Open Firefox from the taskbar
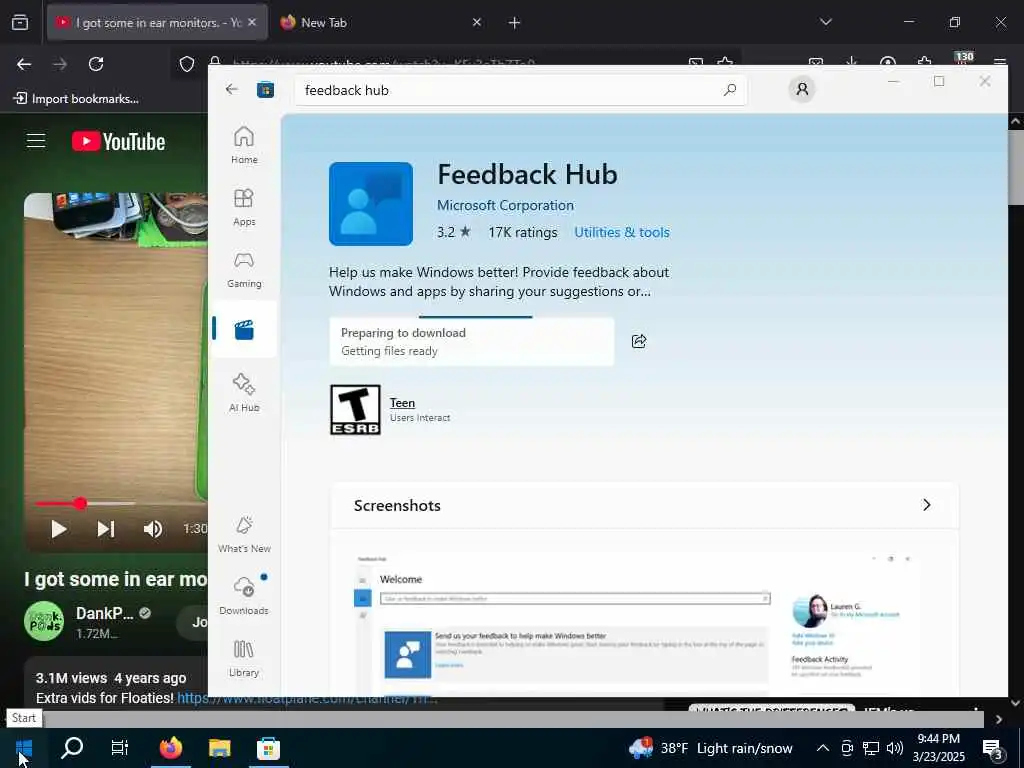 tap(171, 748)
